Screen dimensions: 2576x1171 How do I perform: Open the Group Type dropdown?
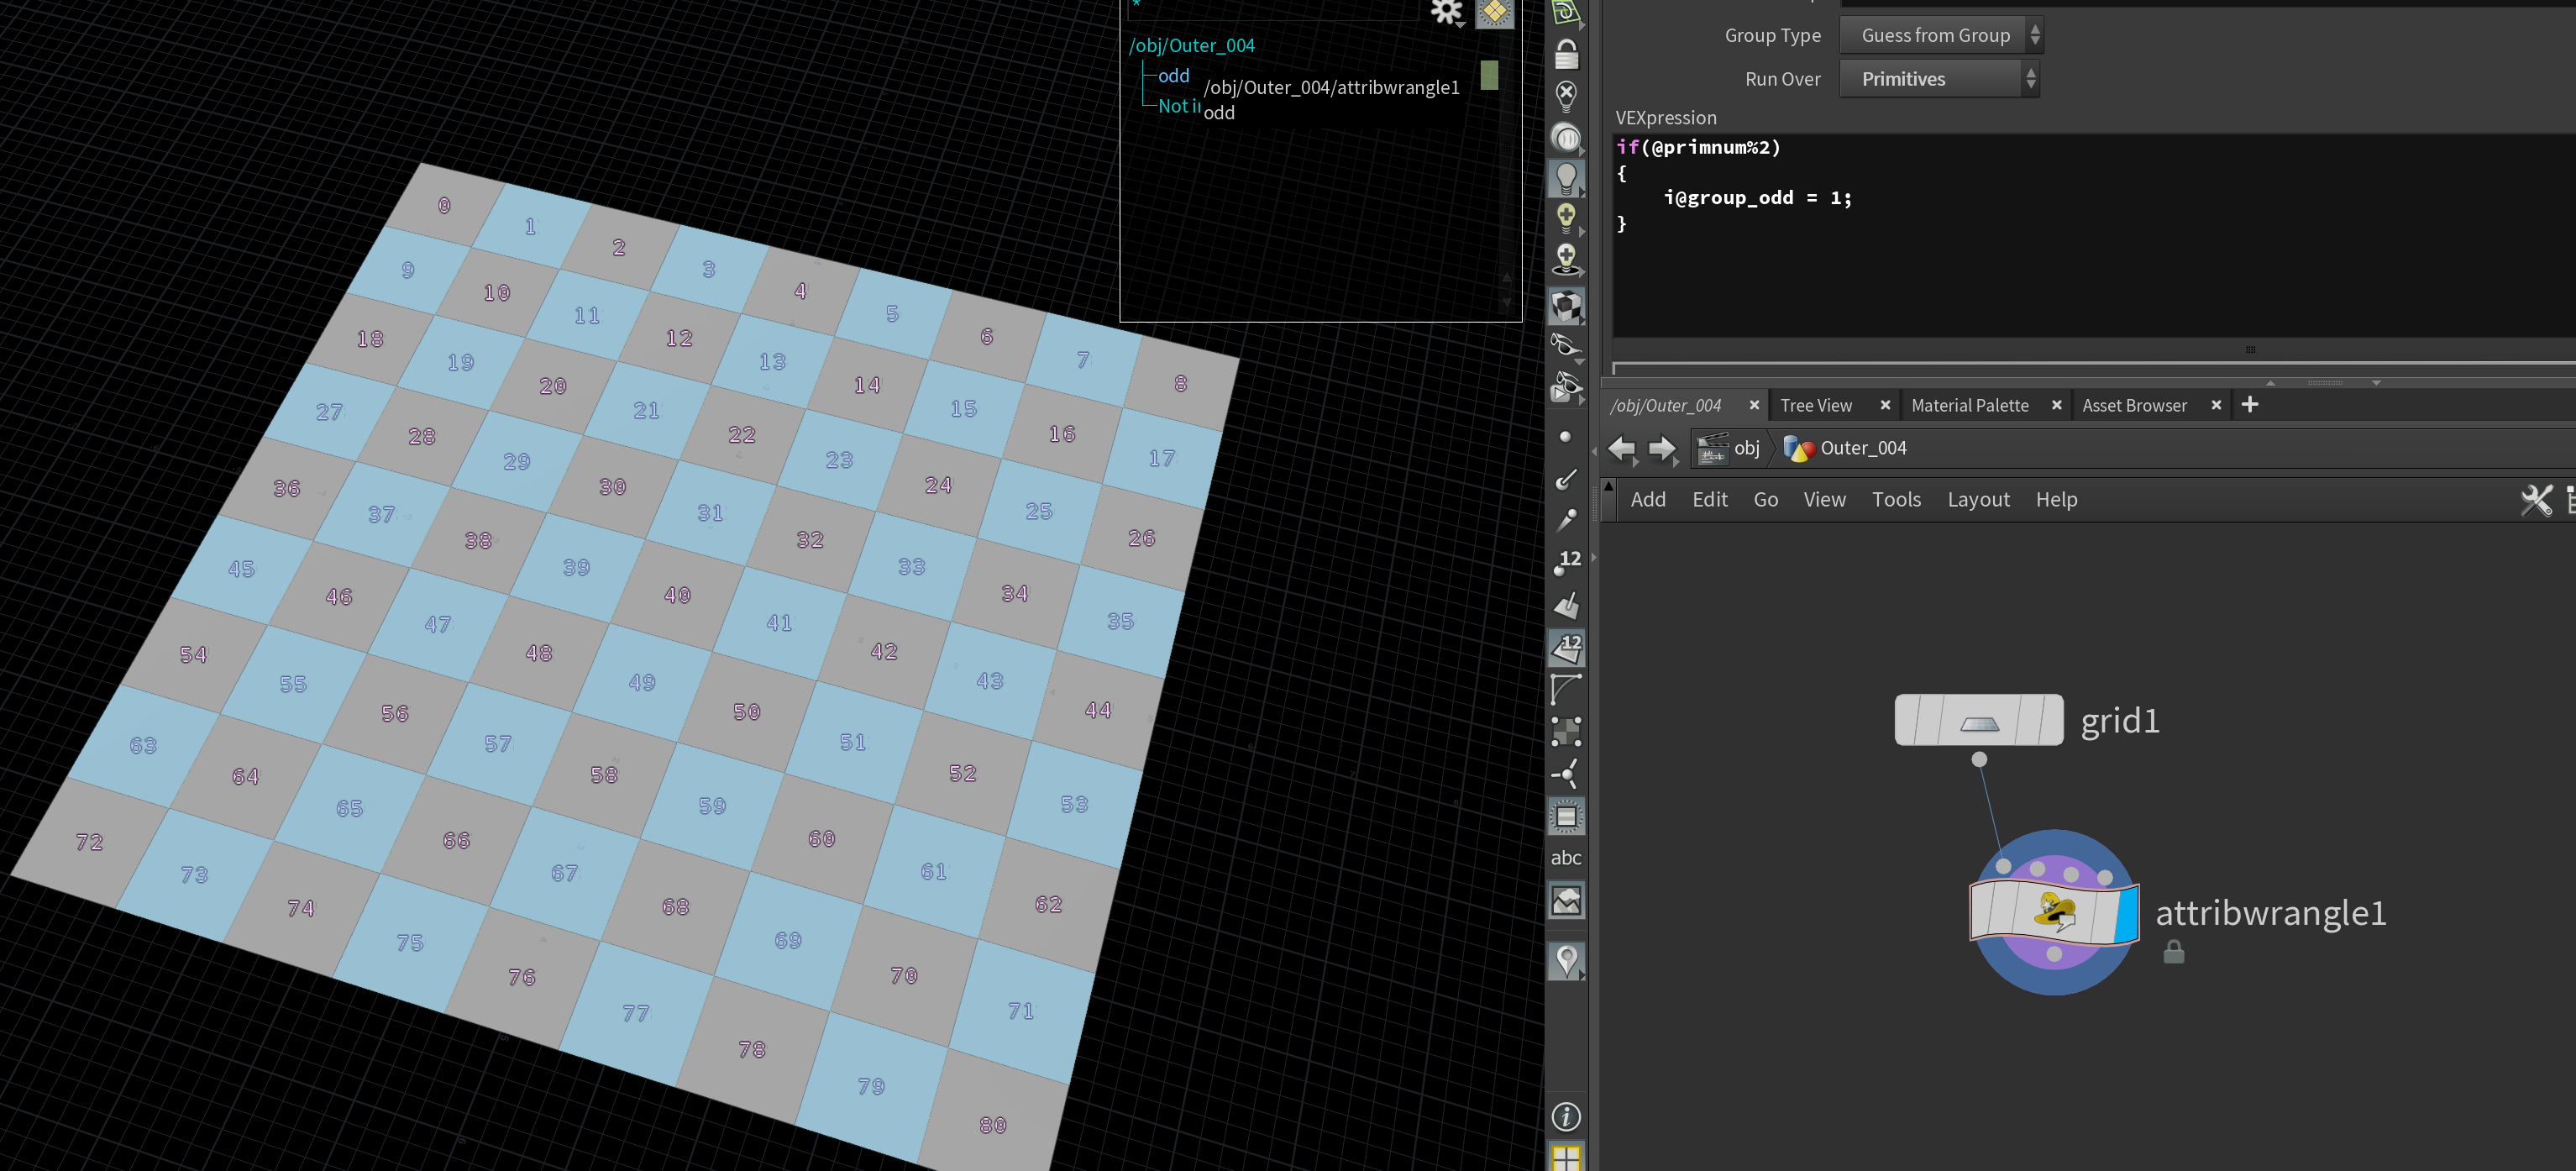click(x=1941, y=34)
